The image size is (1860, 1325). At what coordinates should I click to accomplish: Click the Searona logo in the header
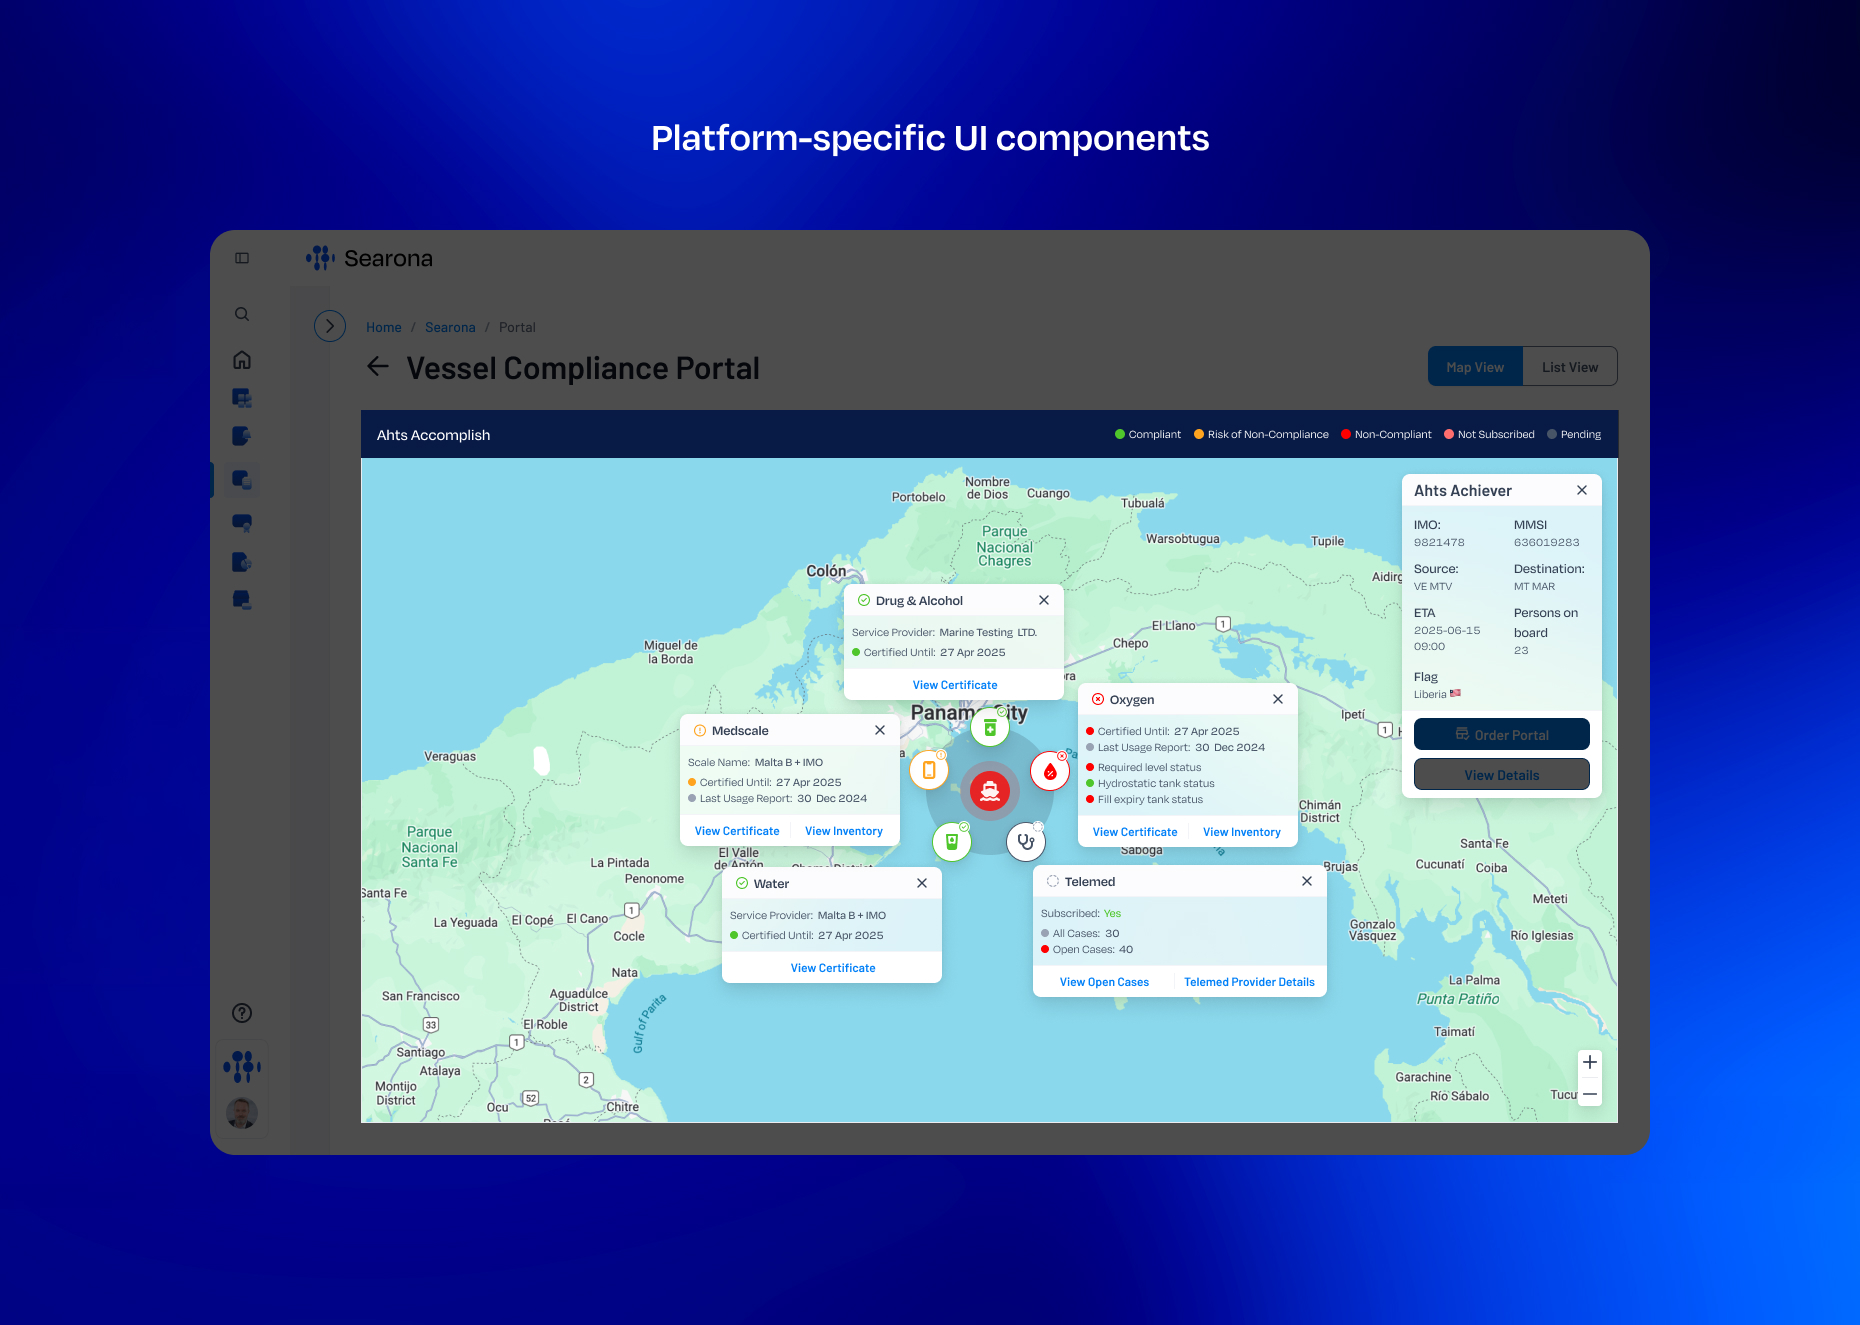click(x=370, y=258)
